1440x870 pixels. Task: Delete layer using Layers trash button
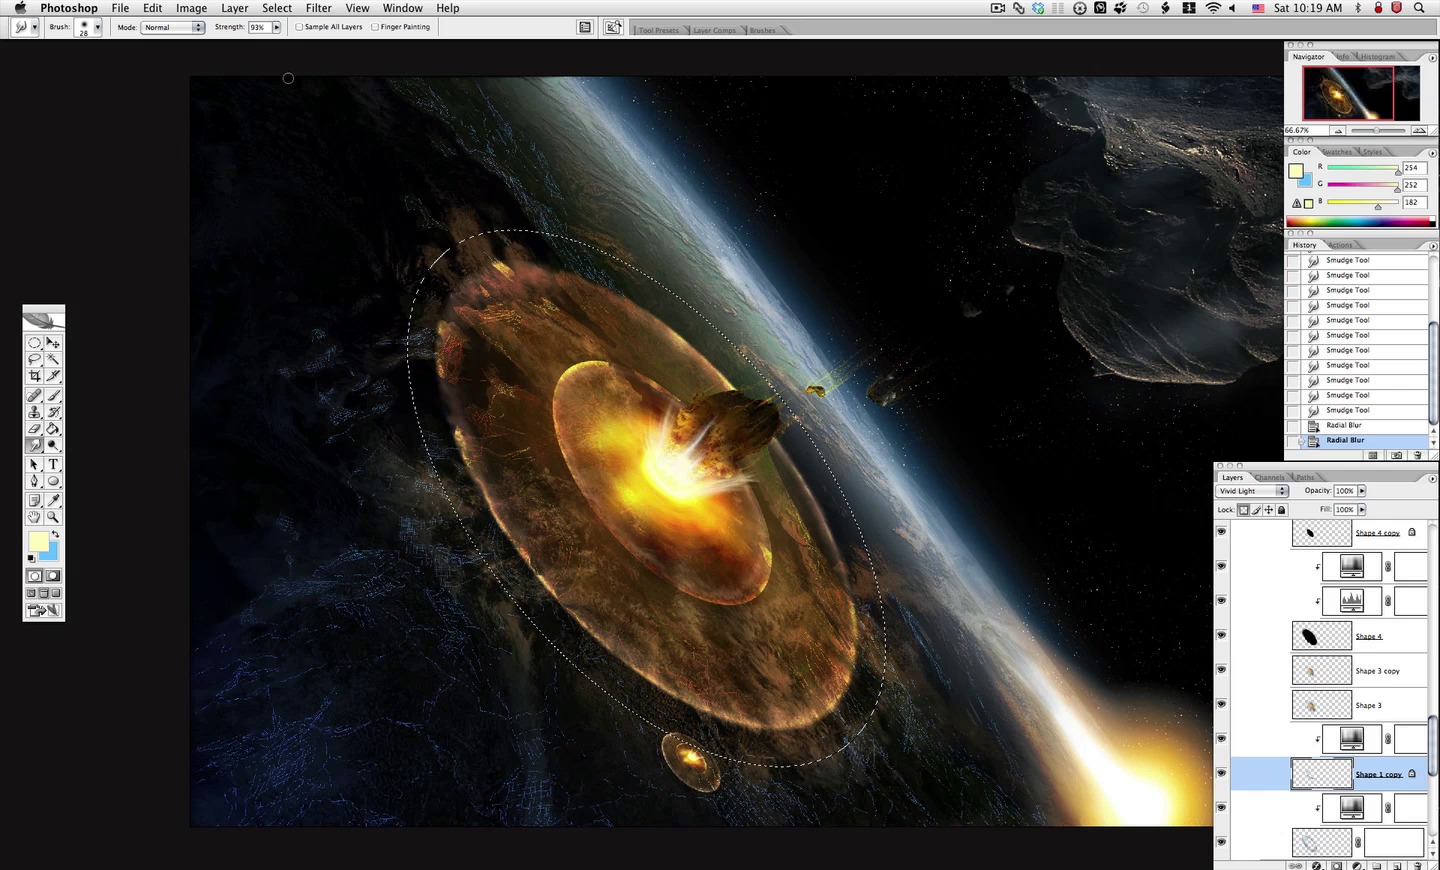[1417, 865]
